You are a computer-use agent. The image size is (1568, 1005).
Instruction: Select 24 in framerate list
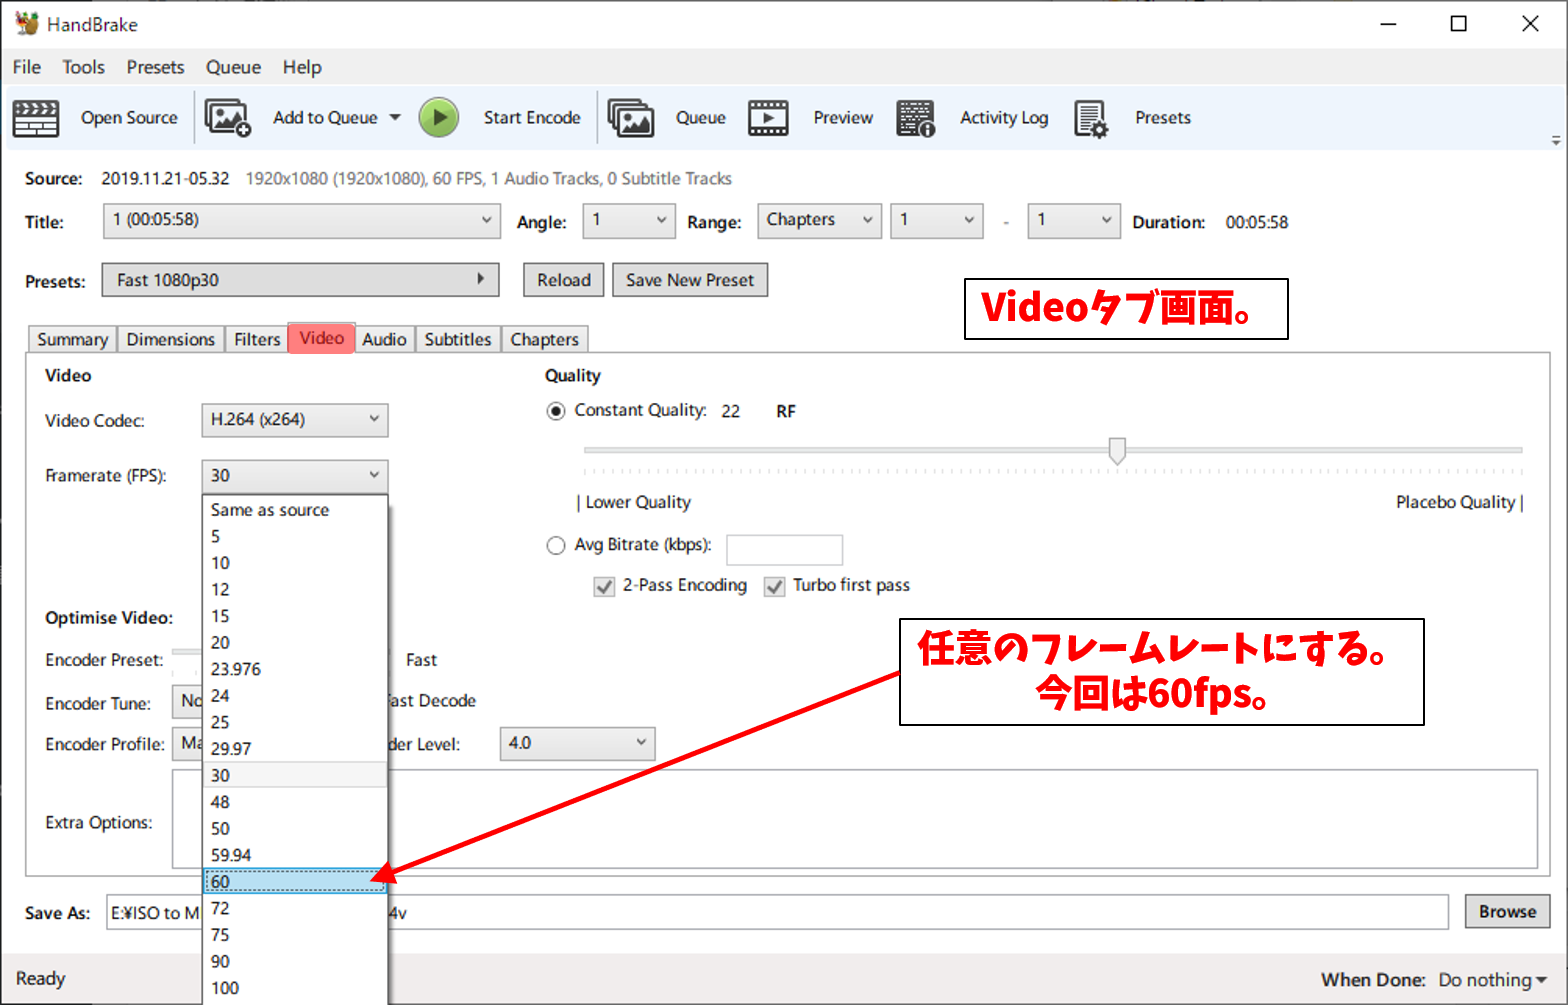coord(295,695)
